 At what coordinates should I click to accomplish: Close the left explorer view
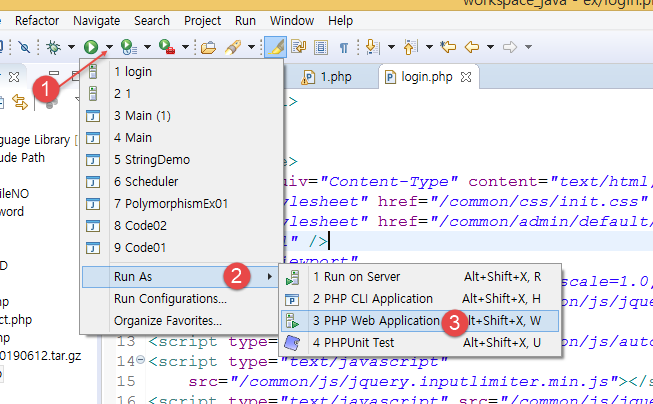click(x=14, y=77)
